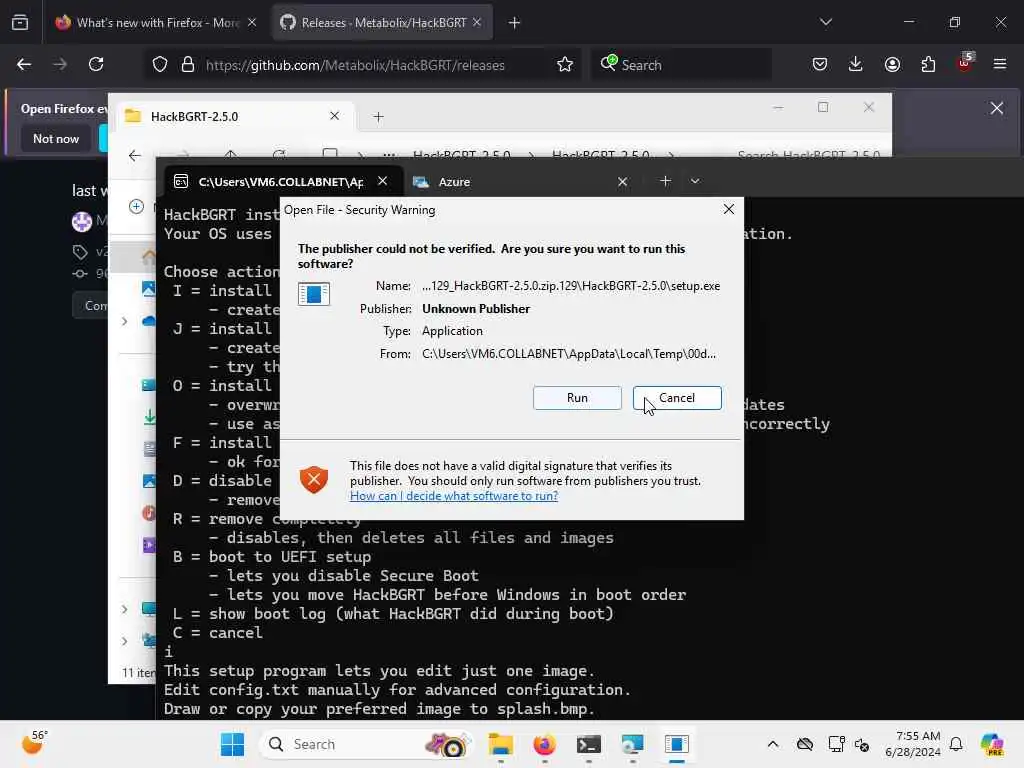Click the tracking protection shield icon
Image resolution: width=1024 pixels, height=768 pixels.
coord(160,65)
